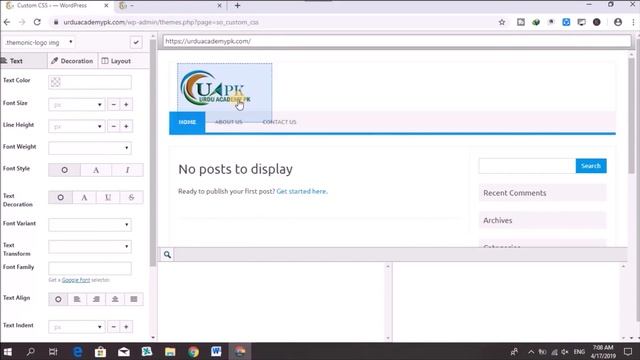Viewport: 640px width, 360px height.
Task: Click the browser address bar URL
Action: point(161,22)
